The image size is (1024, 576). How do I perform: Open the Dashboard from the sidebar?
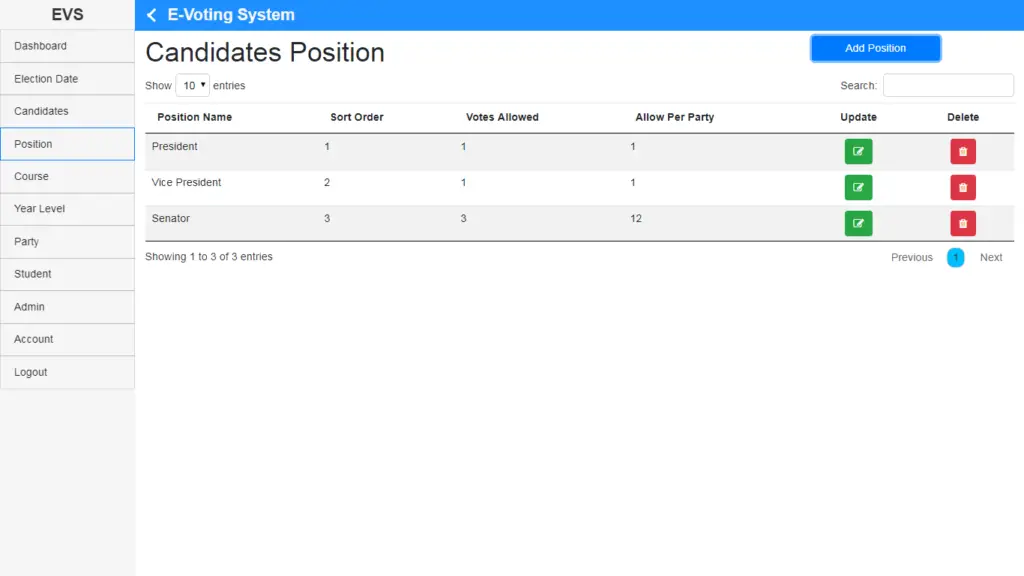(x=41, y=45)
